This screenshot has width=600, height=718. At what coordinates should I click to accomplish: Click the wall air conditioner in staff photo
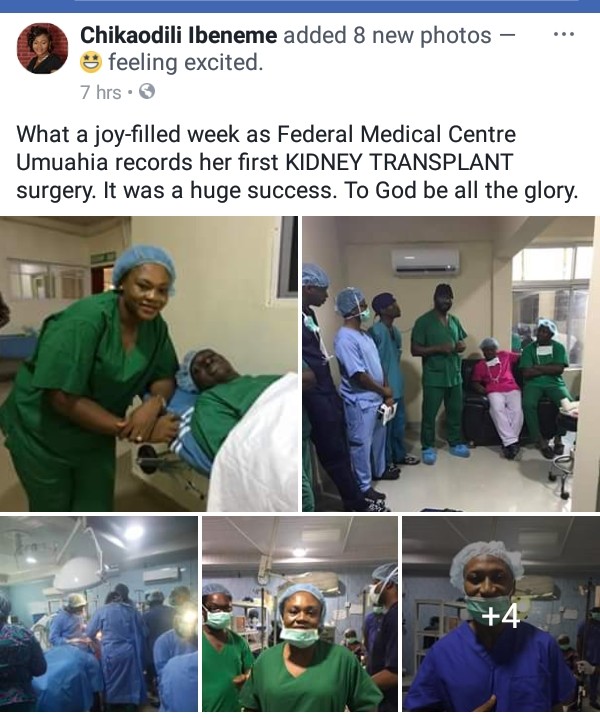tap(425, 262)
